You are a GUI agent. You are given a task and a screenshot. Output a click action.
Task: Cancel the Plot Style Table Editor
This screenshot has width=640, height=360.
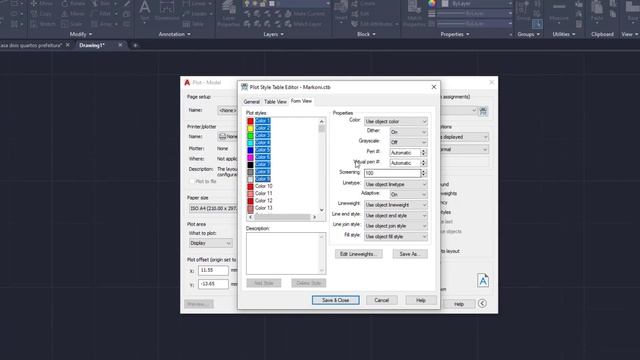pyautogui.click(x=382, y=300)
